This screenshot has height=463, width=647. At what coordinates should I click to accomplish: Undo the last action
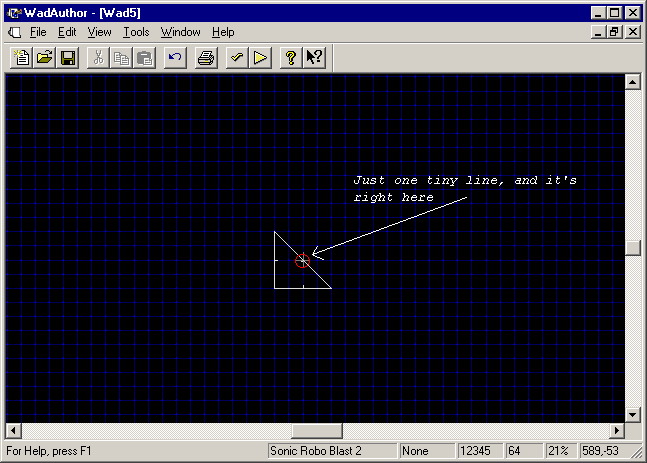[175, 57]
